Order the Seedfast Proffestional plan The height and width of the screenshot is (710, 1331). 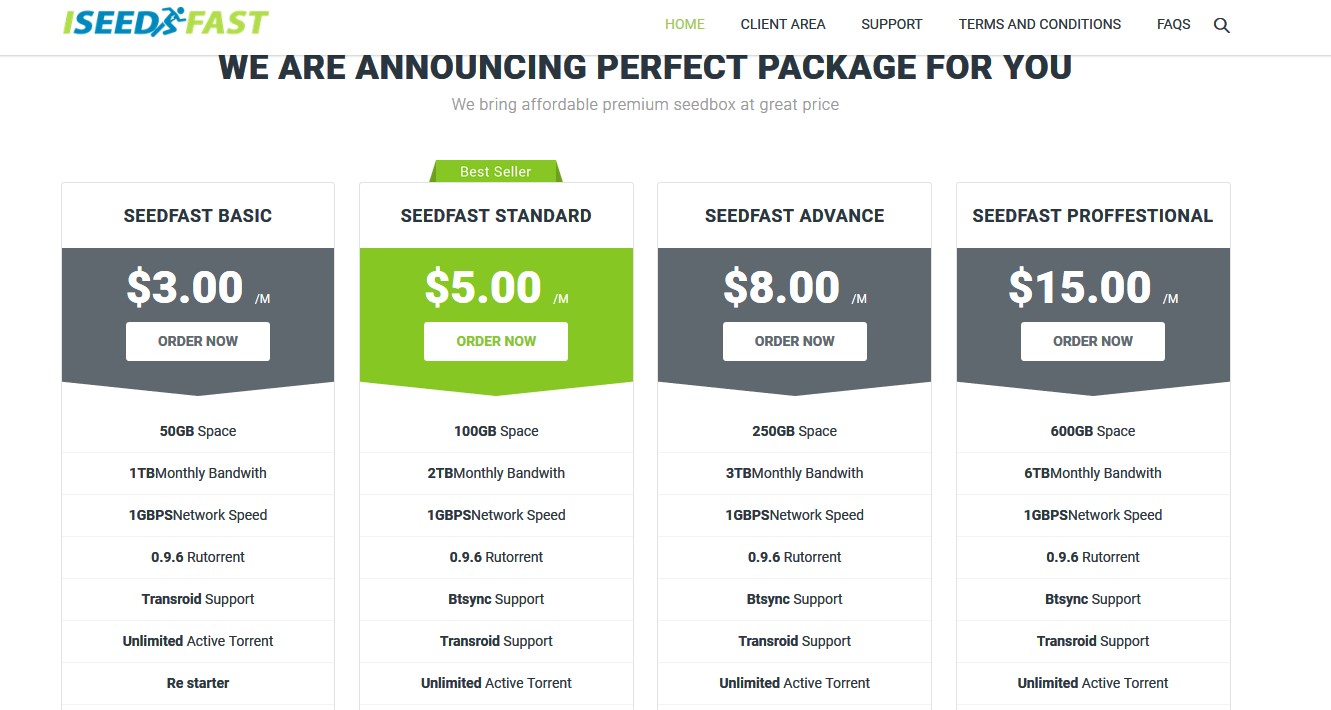tap(1093, 341)
